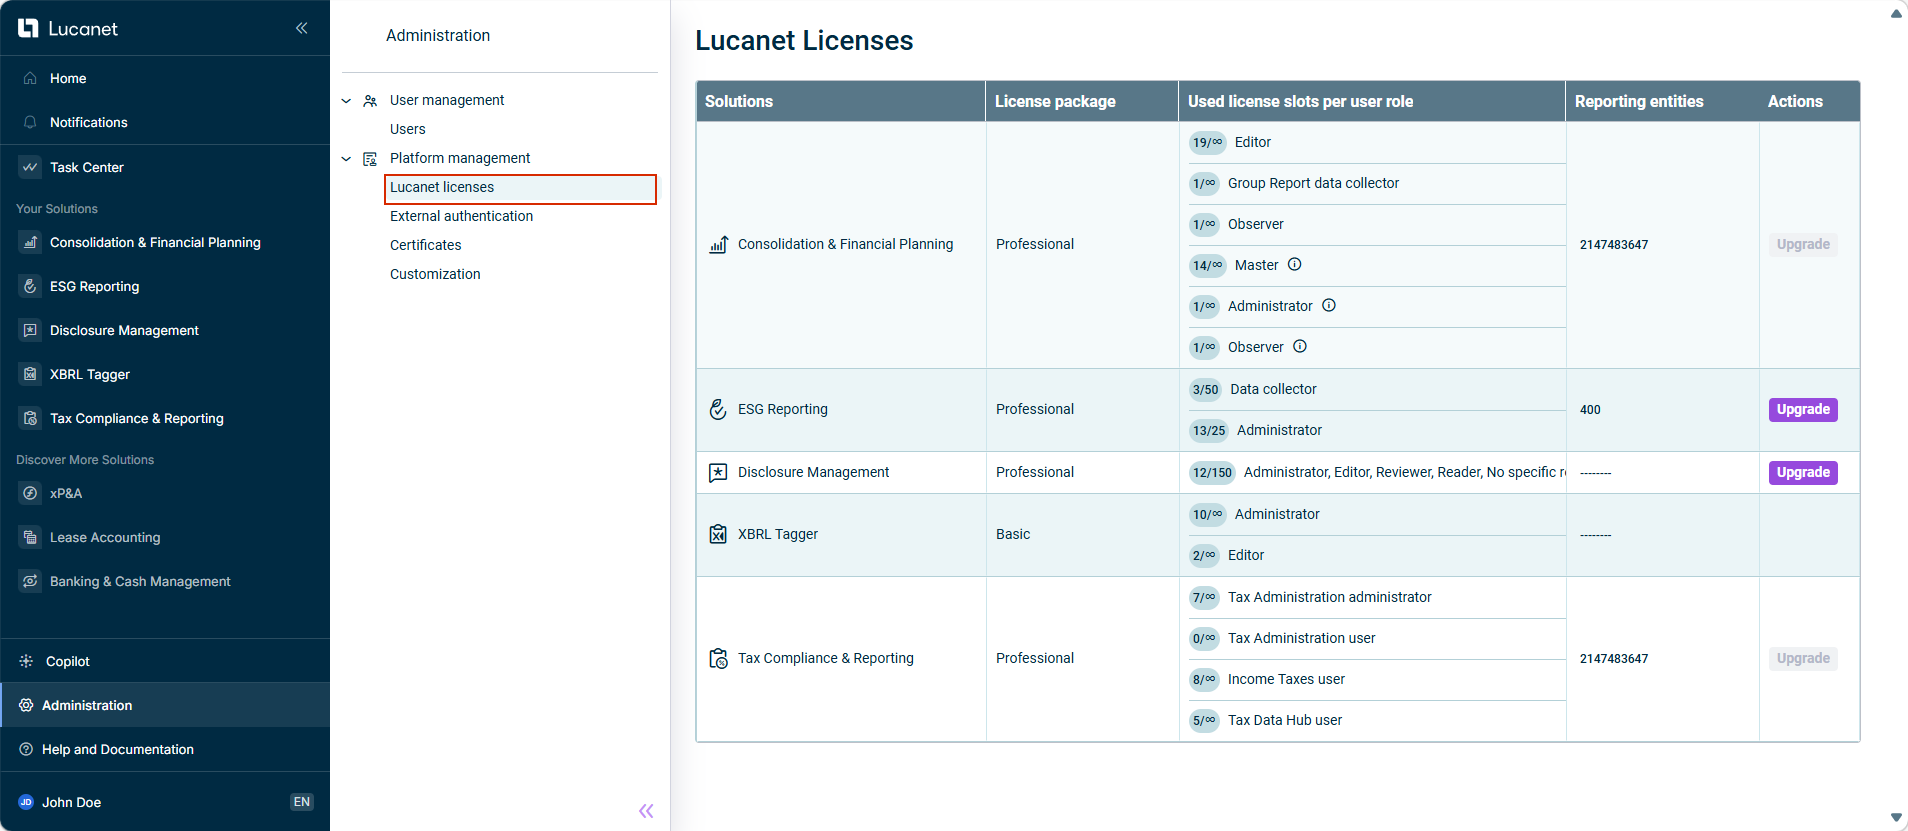Click scrollbar down arrow at bottom right
The image size is (1908, 831).
1896,817
